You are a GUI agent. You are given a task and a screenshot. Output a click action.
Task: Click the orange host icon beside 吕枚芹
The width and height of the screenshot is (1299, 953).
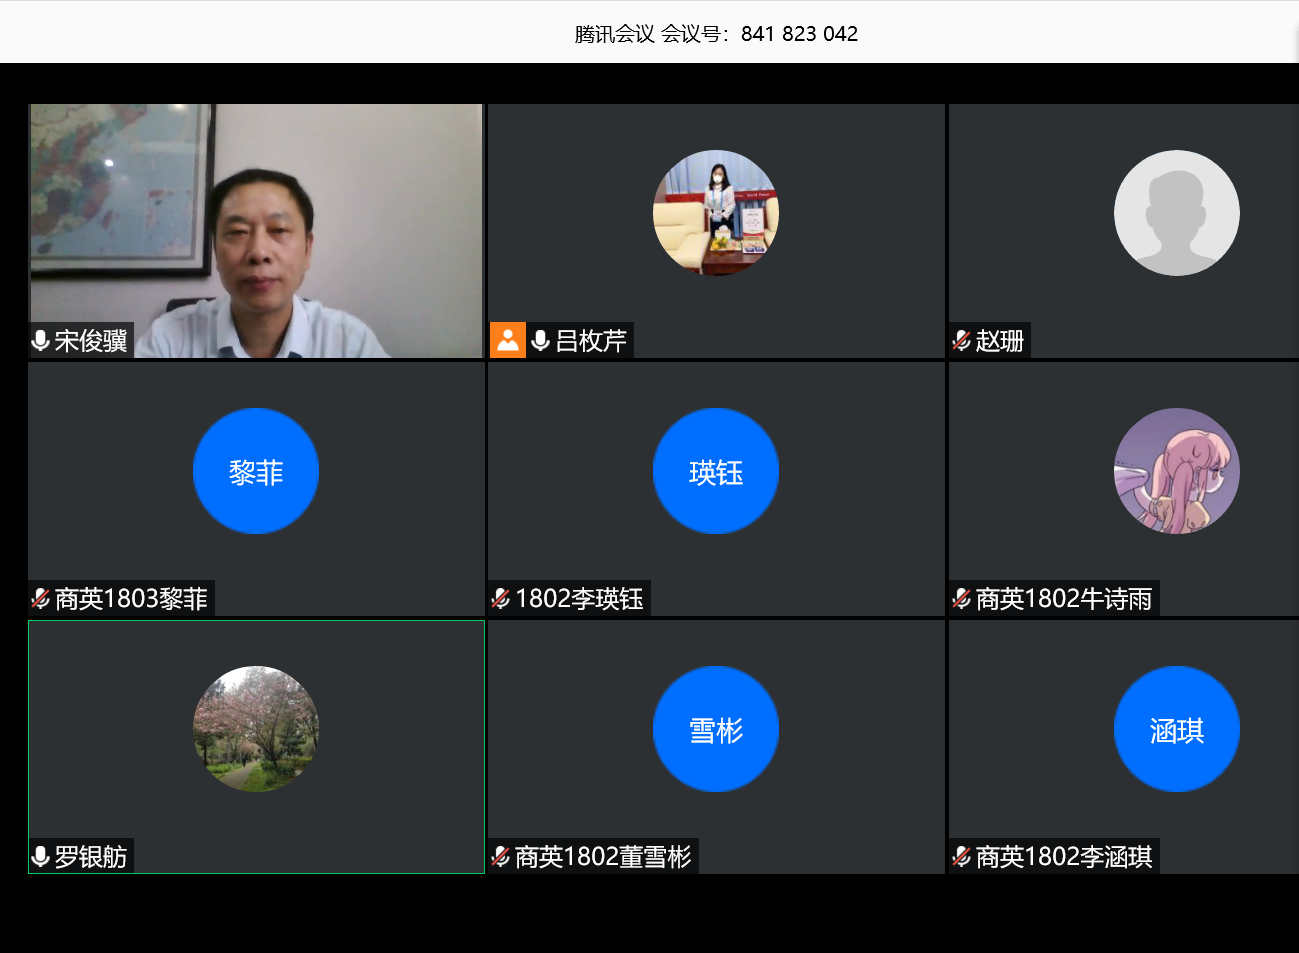click(x=508, y=340)
